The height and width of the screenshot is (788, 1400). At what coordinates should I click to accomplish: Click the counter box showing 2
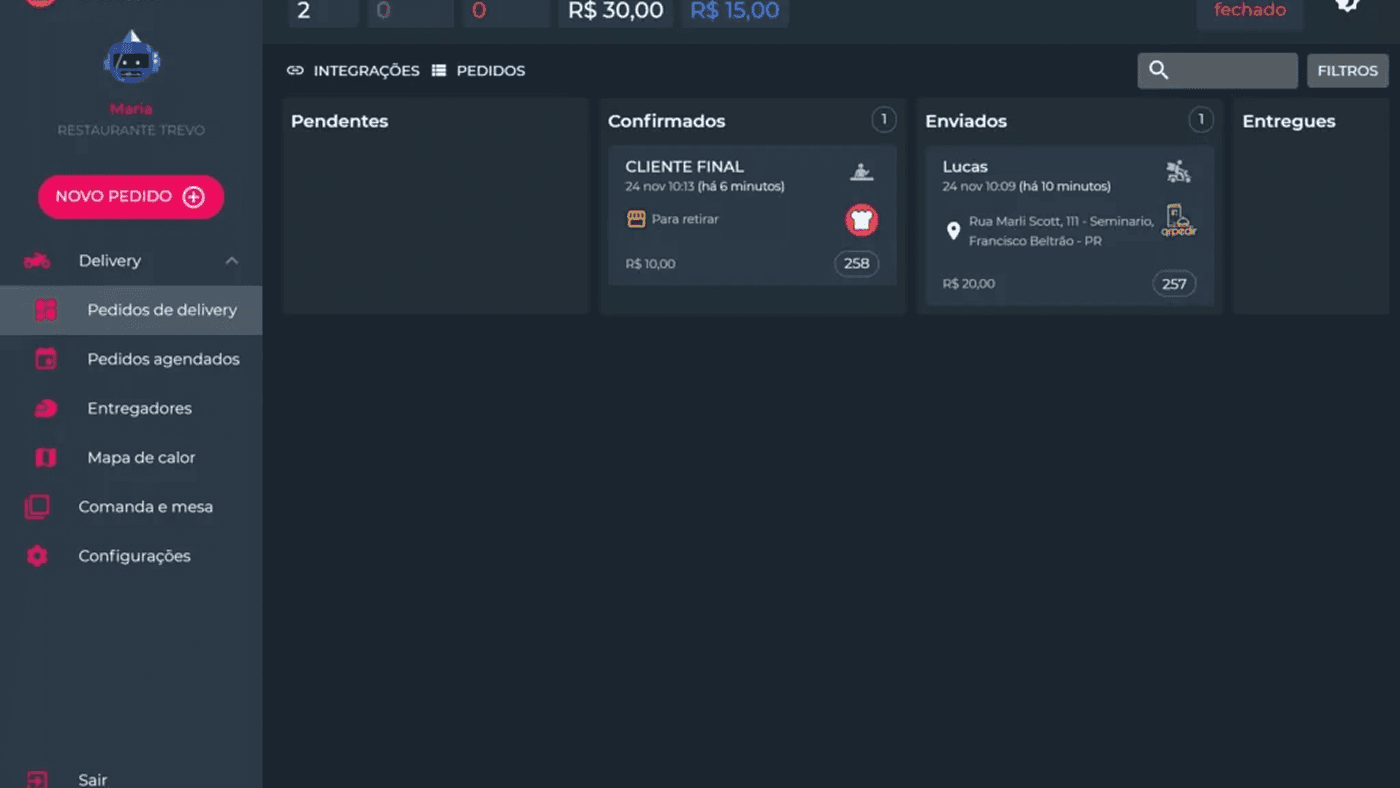coord(323,12)
